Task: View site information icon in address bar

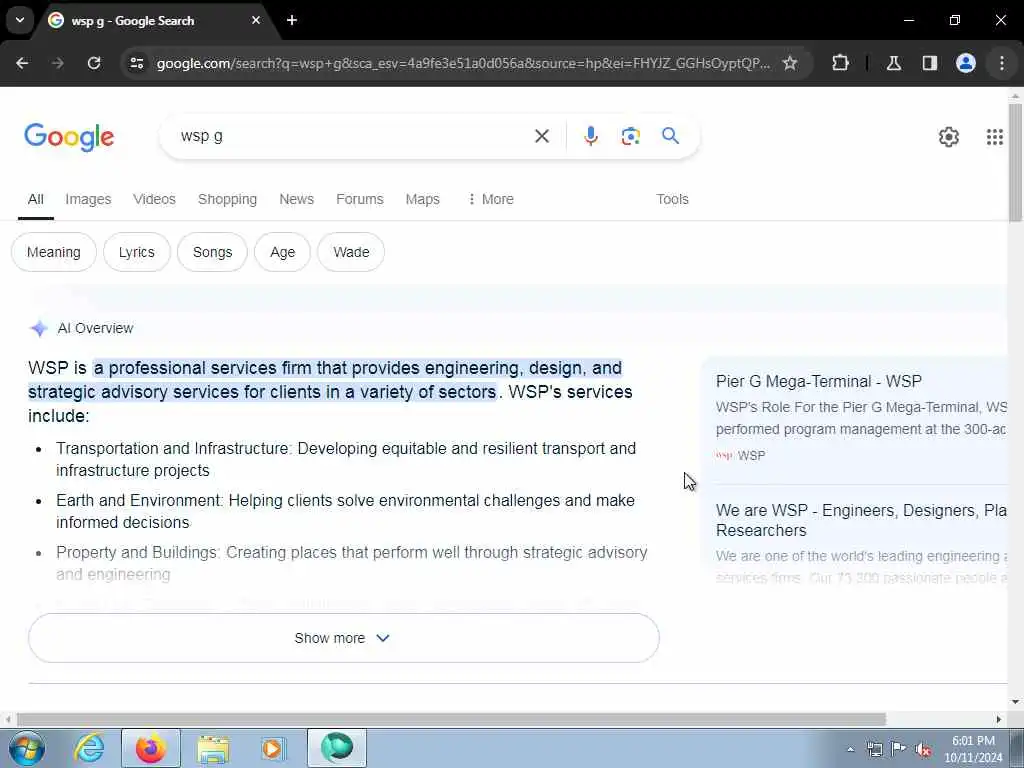Action: pos(136,63)
